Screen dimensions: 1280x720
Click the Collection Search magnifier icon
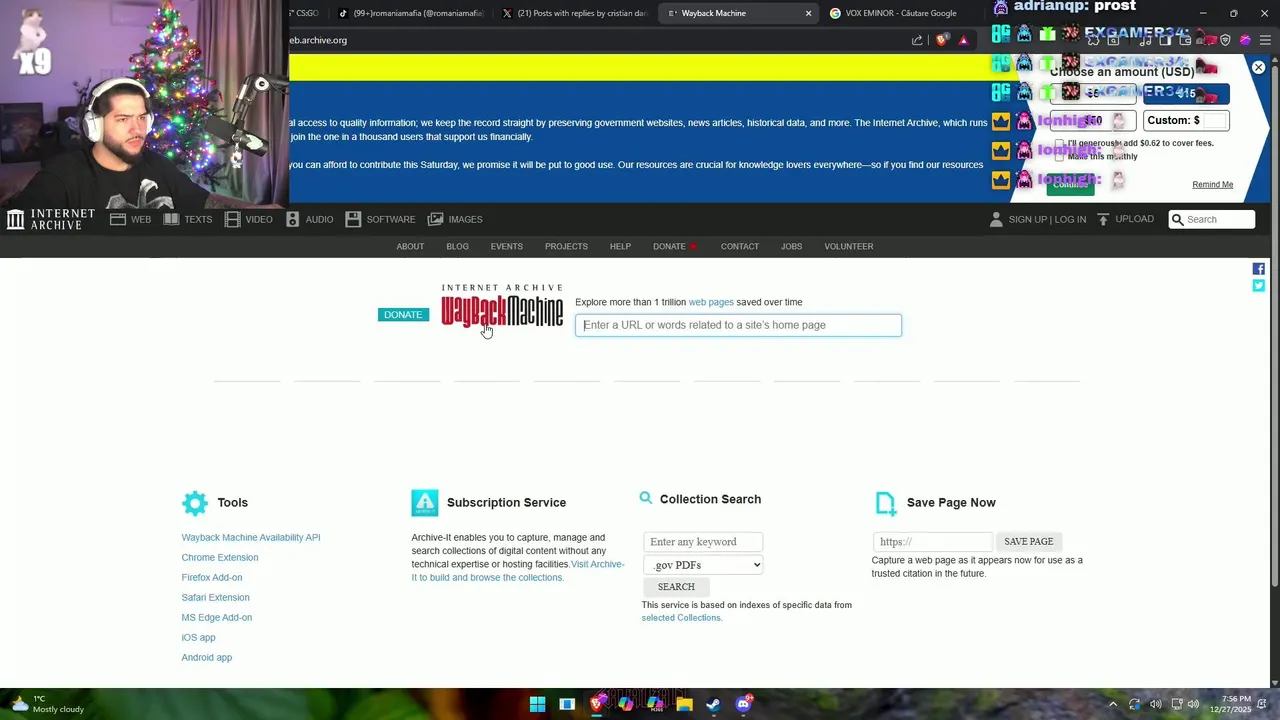click(x=646, y=498)
